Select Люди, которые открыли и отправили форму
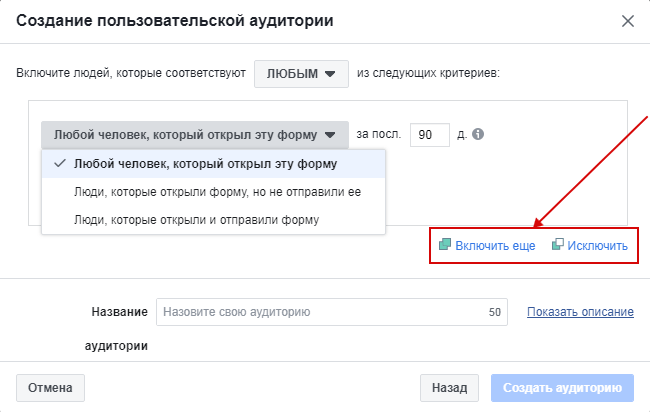Viewport: 650px width, 412px height. (x=196, y=219)
